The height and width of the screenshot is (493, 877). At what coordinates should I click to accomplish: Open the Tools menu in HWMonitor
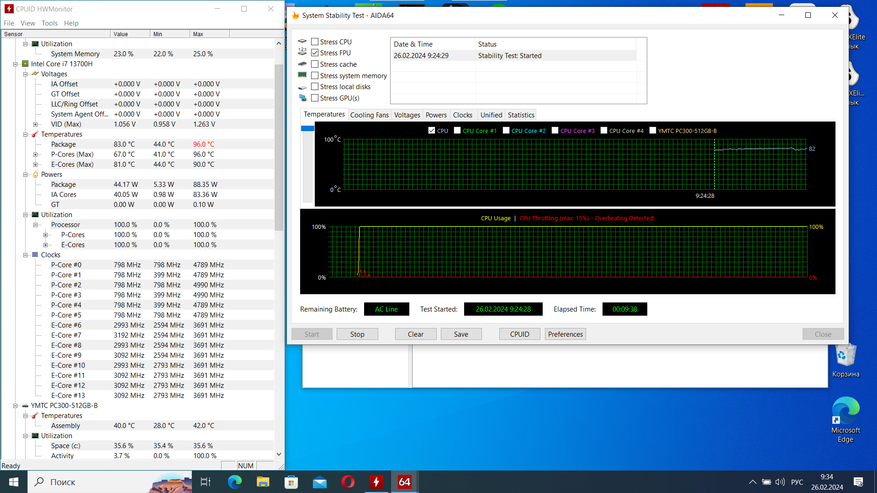click(49, 23)
